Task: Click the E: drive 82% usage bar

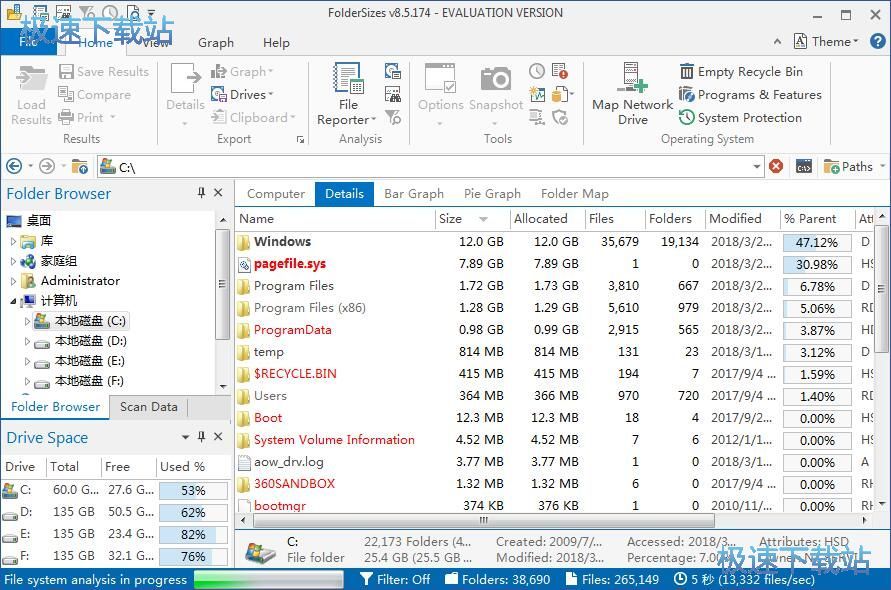Action: point(193,535)
